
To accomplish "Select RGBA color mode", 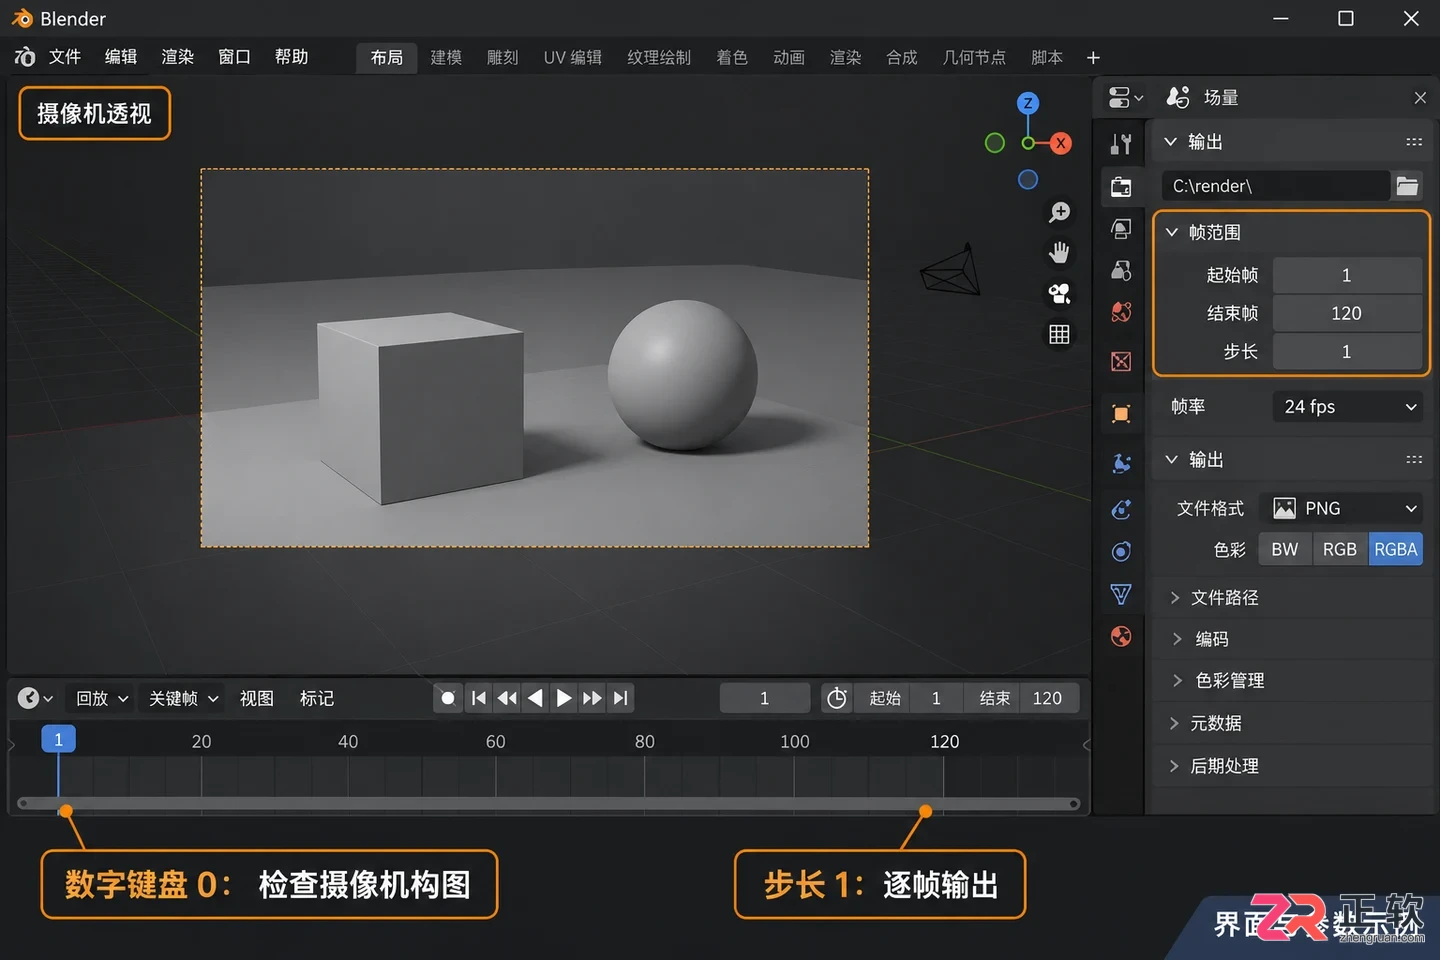I will click(x=1395, y=549).
